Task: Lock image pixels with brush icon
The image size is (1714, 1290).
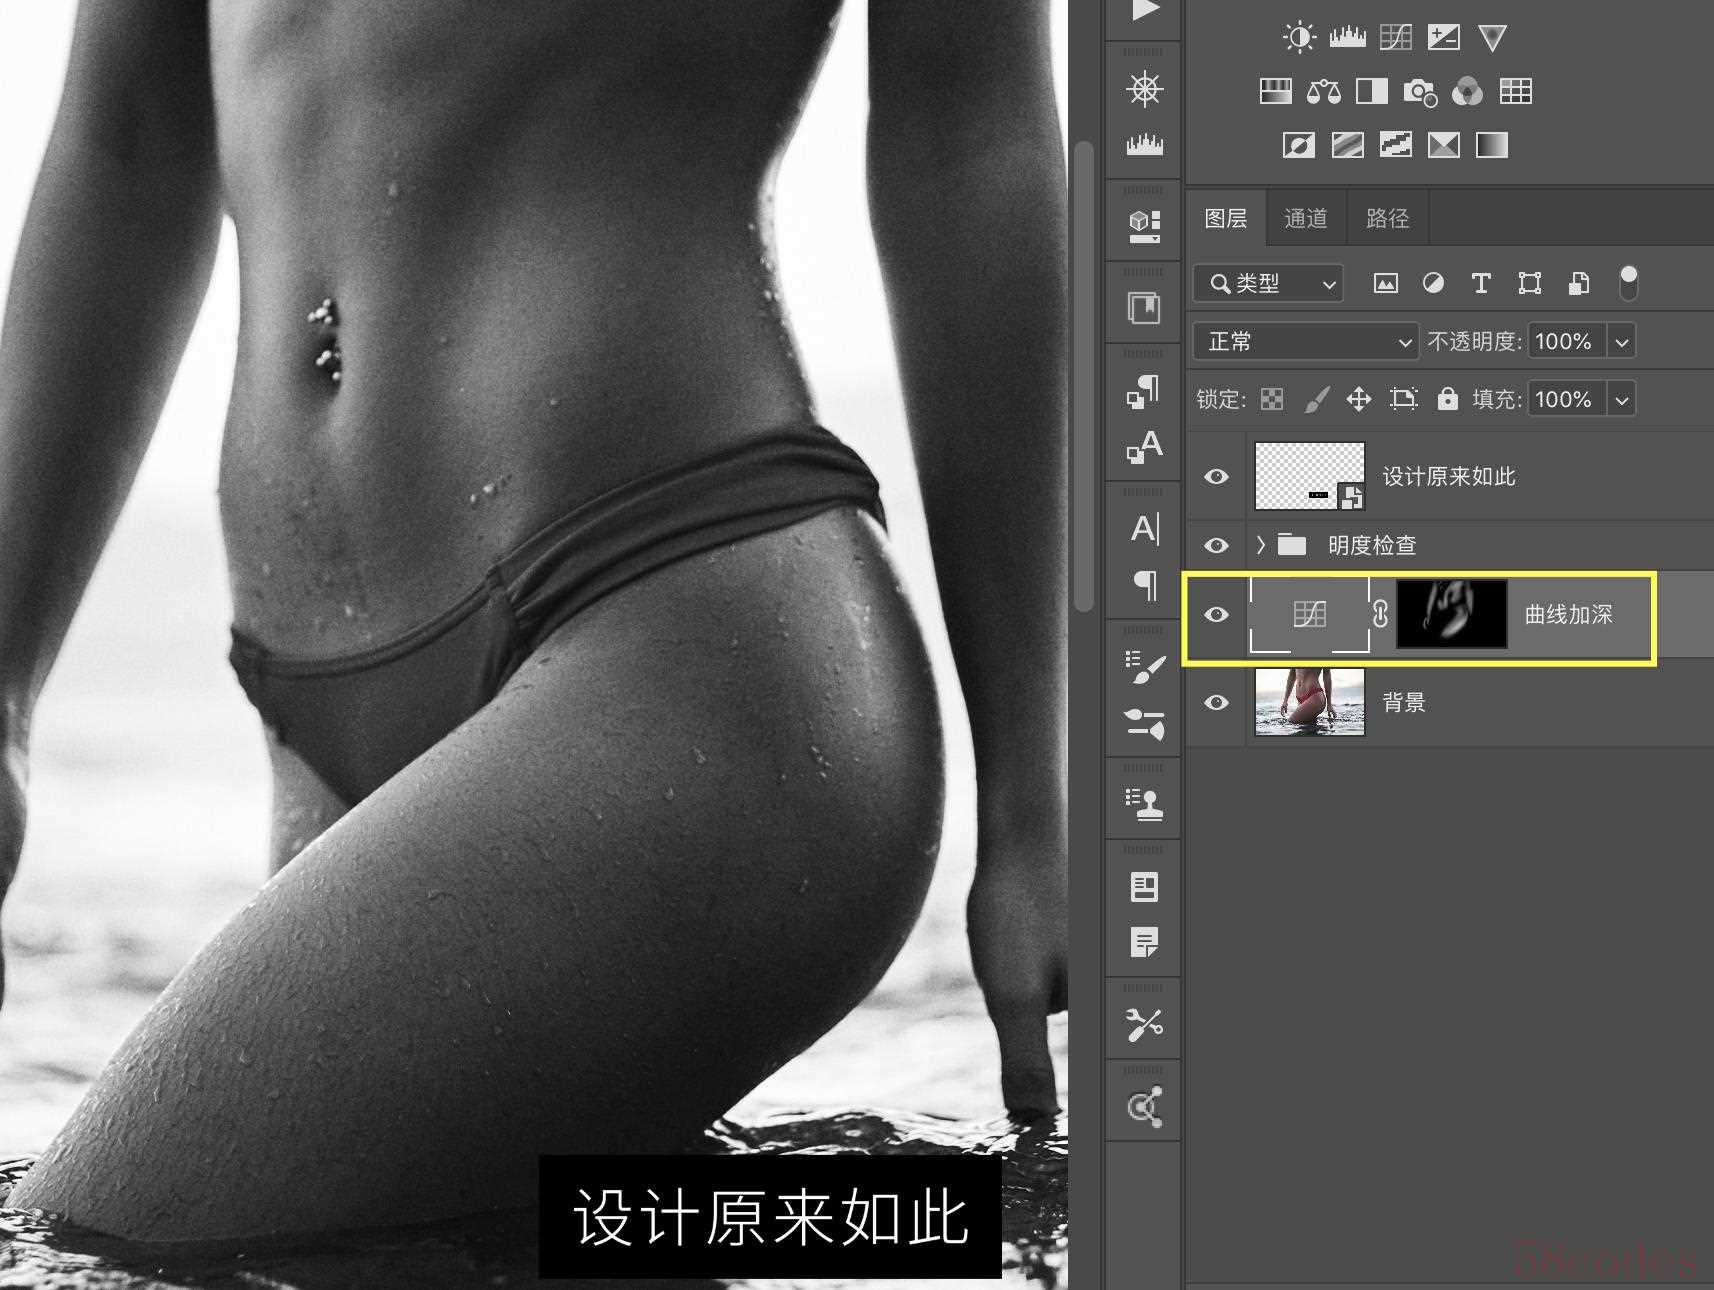Action: [x=1317, y=400]
